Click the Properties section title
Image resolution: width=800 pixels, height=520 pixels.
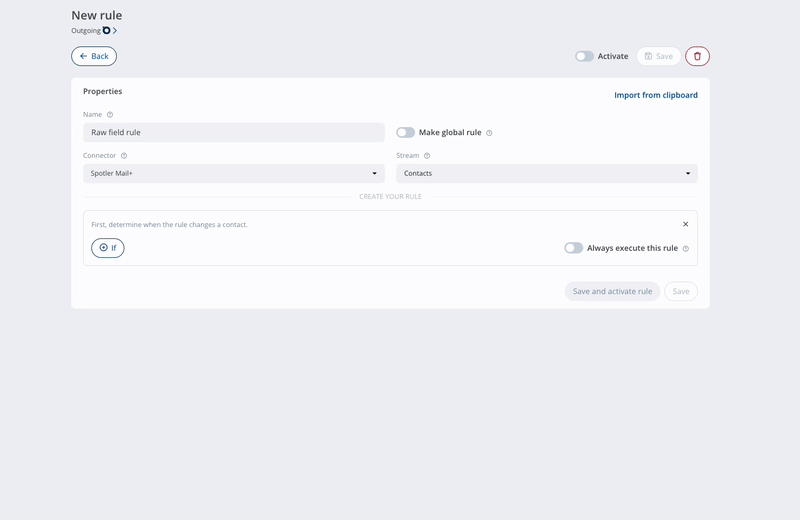[x=103, y=91]
